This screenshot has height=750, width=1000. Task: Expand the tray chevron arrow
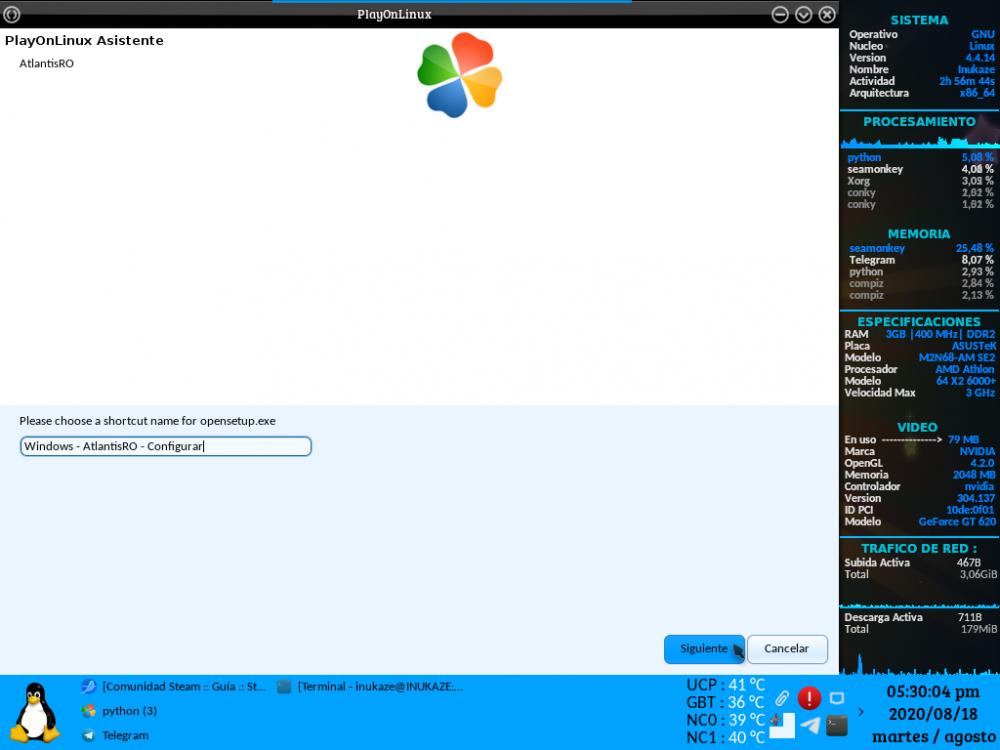[x=862, y=712]
